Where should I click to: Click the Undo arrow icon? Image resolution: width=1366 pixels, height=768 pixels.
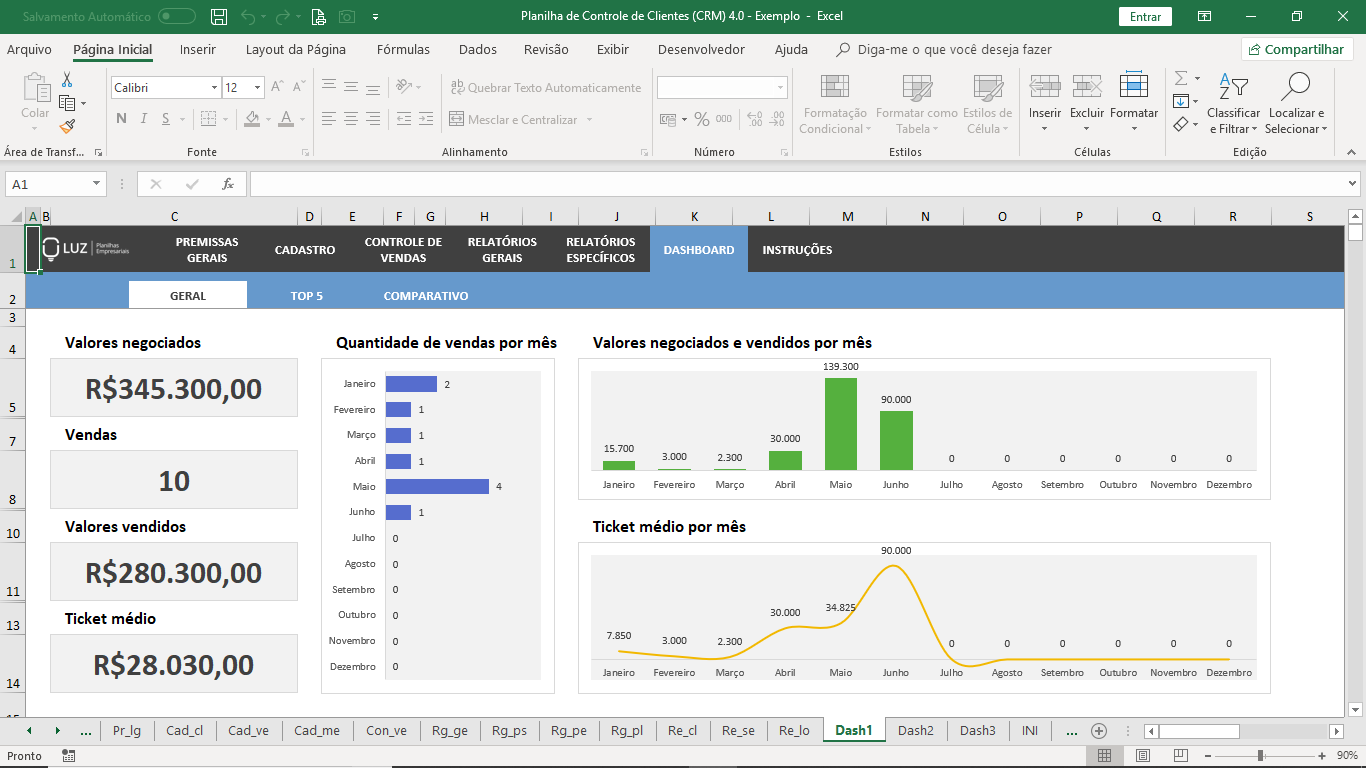[x=248, y=16]
